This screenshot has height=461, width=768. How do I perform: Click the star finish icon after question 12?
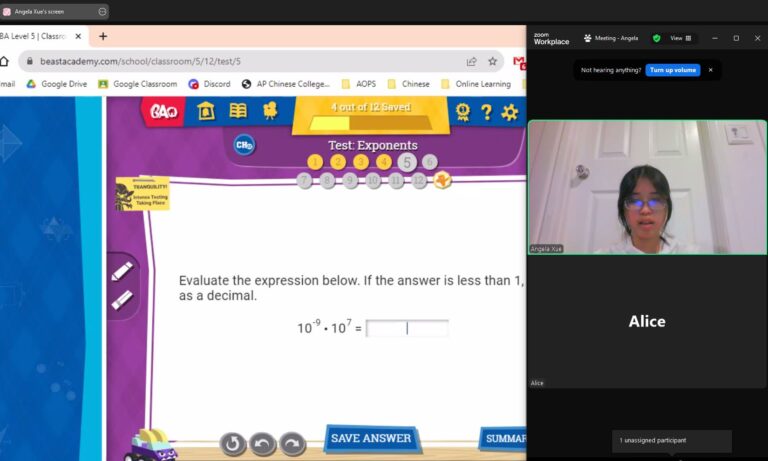coord(442,180)
